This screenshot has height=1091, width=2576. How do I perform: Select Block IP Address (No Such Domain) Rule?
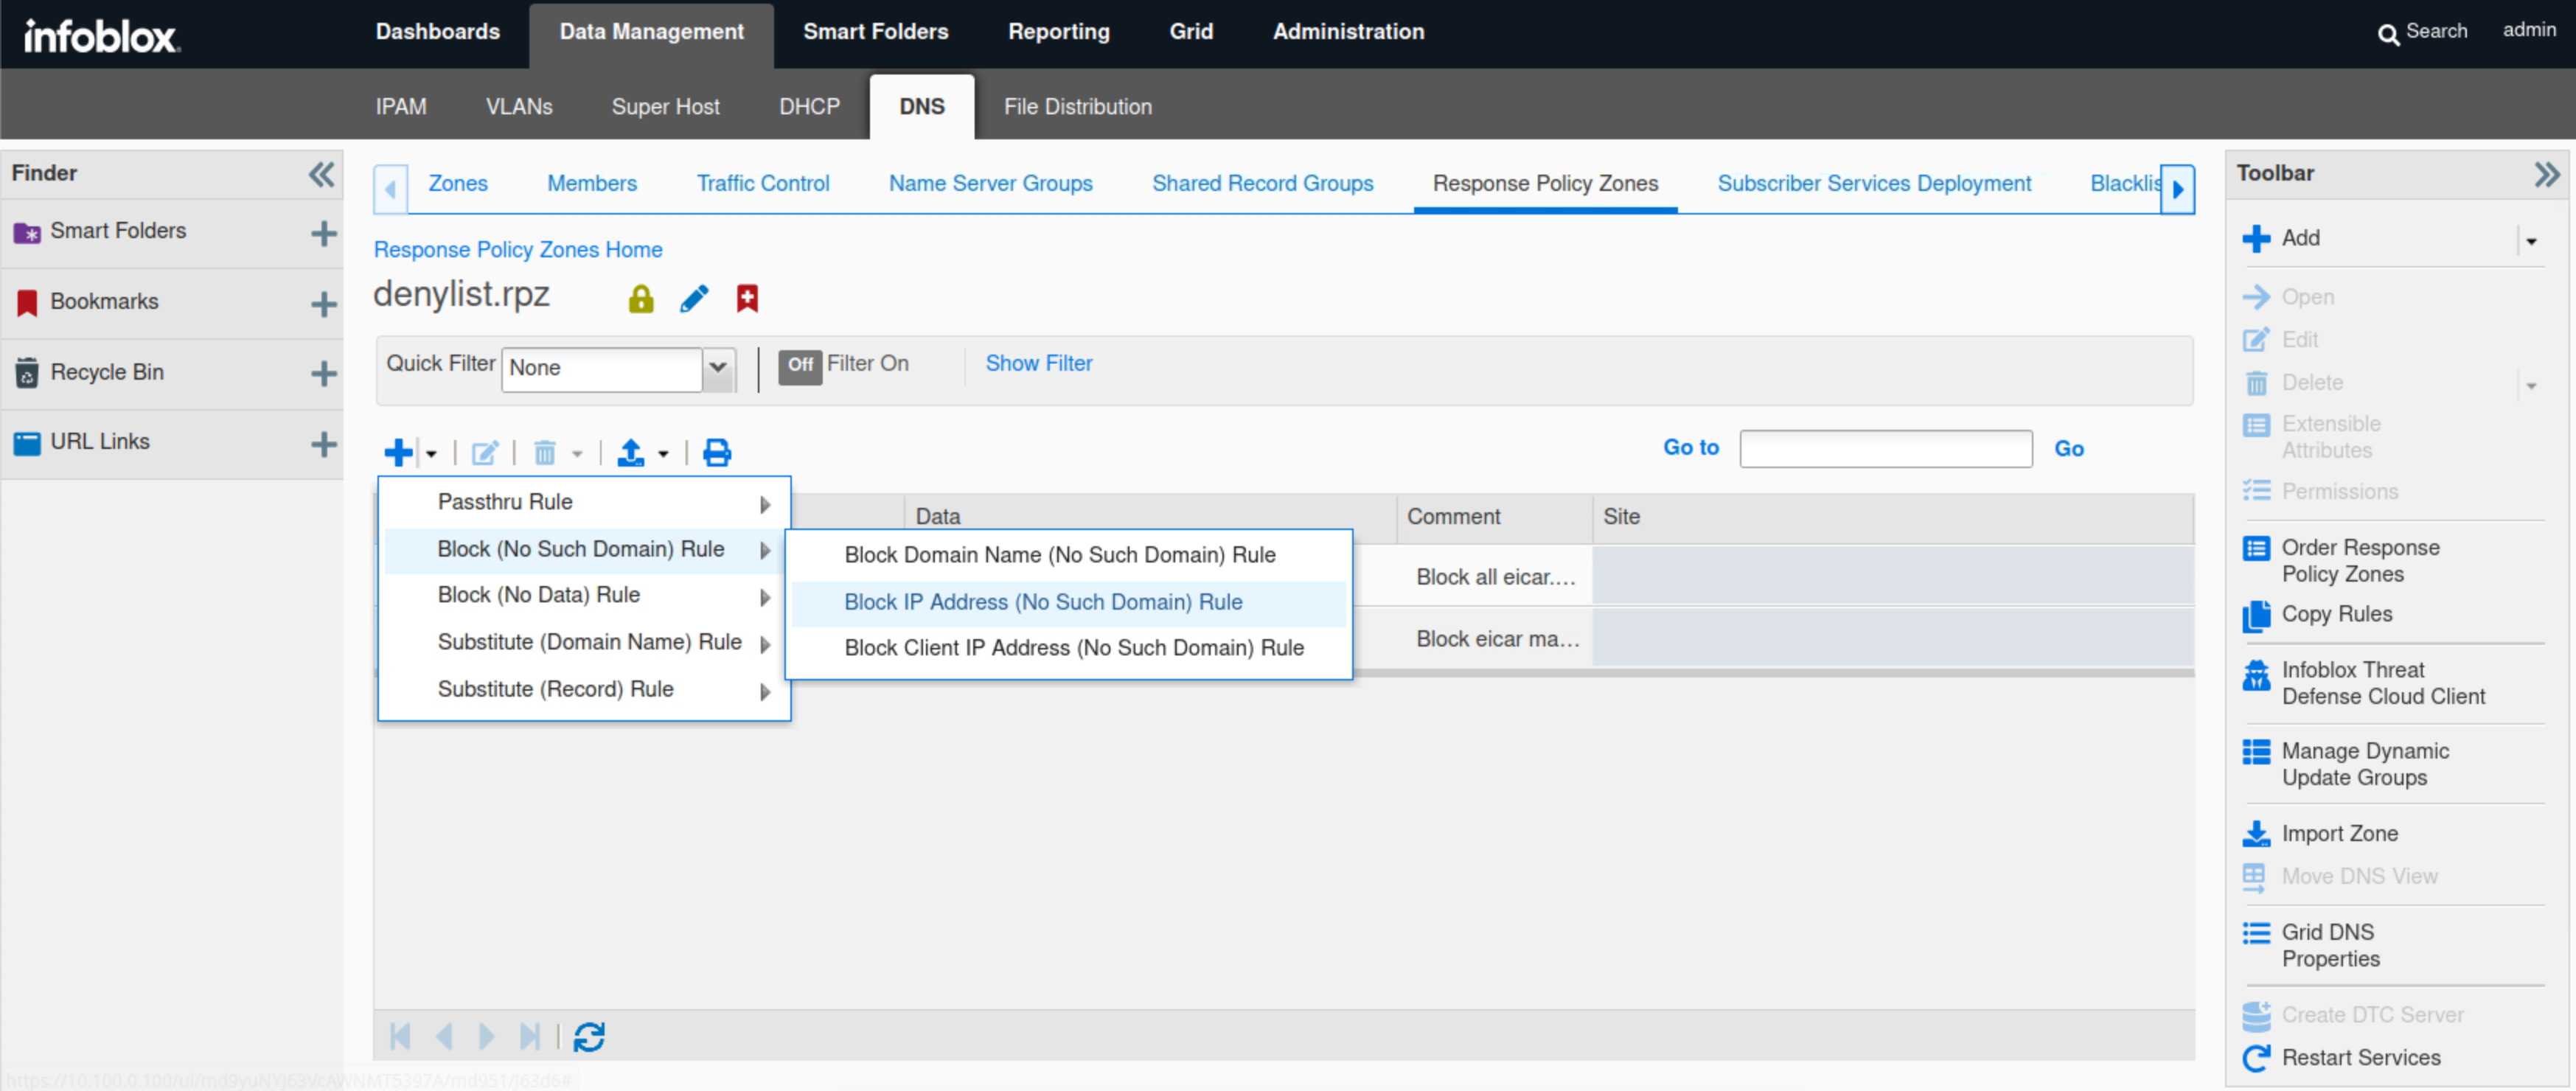1043,602
